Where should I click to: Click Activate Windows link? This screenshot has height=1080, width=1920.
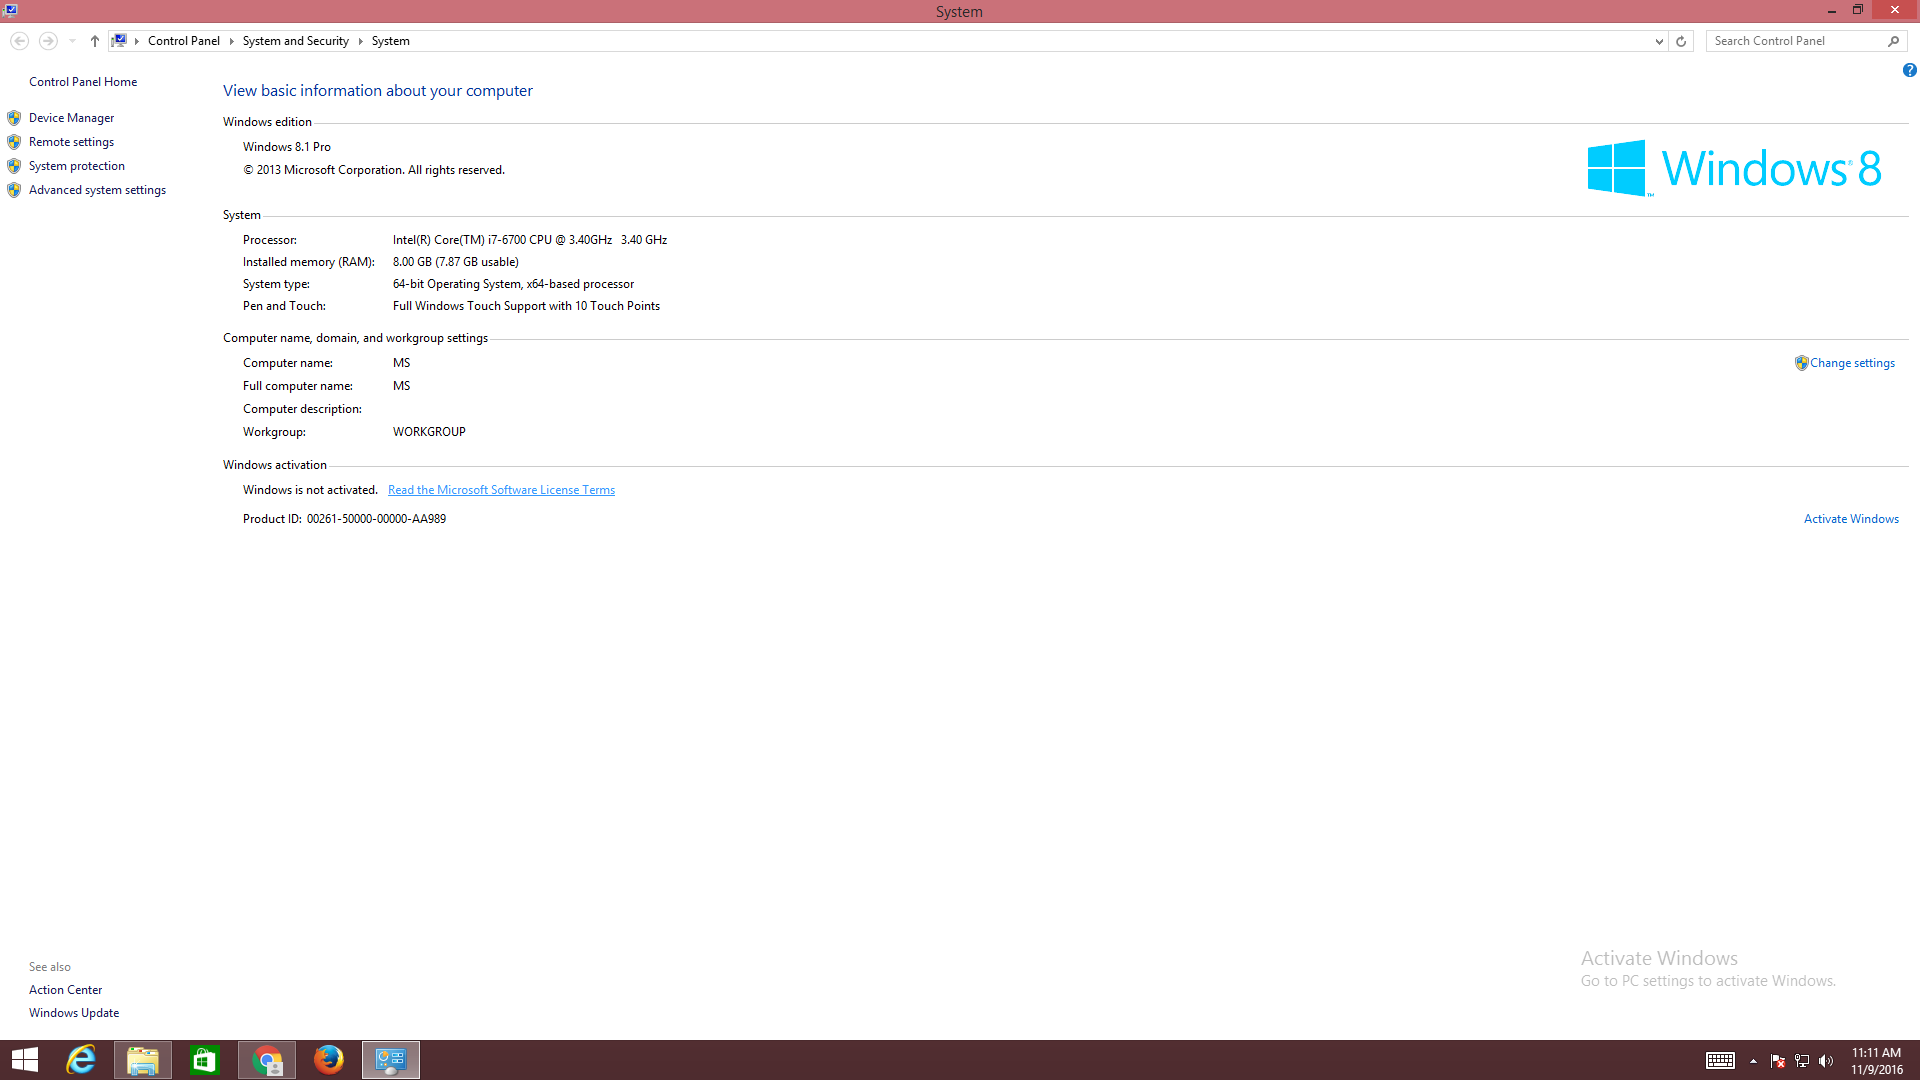(x=1851, y=519)
